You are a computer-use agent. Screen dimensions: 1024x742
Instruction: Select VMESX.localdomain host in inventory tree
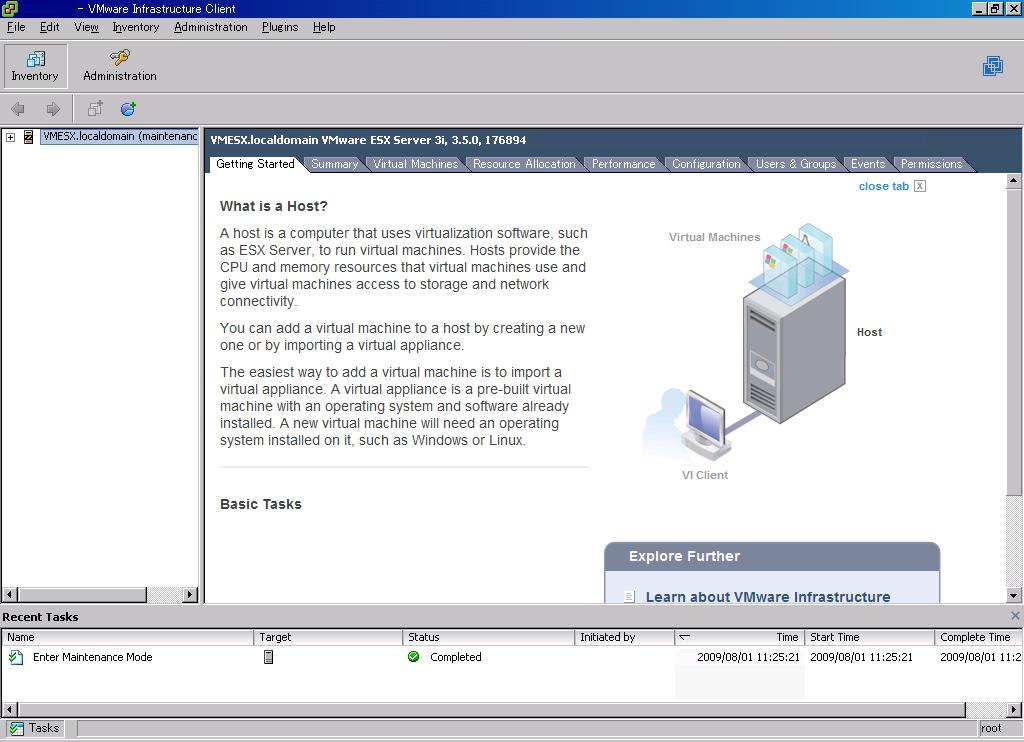pyautogui.click(x=120, y=137)
